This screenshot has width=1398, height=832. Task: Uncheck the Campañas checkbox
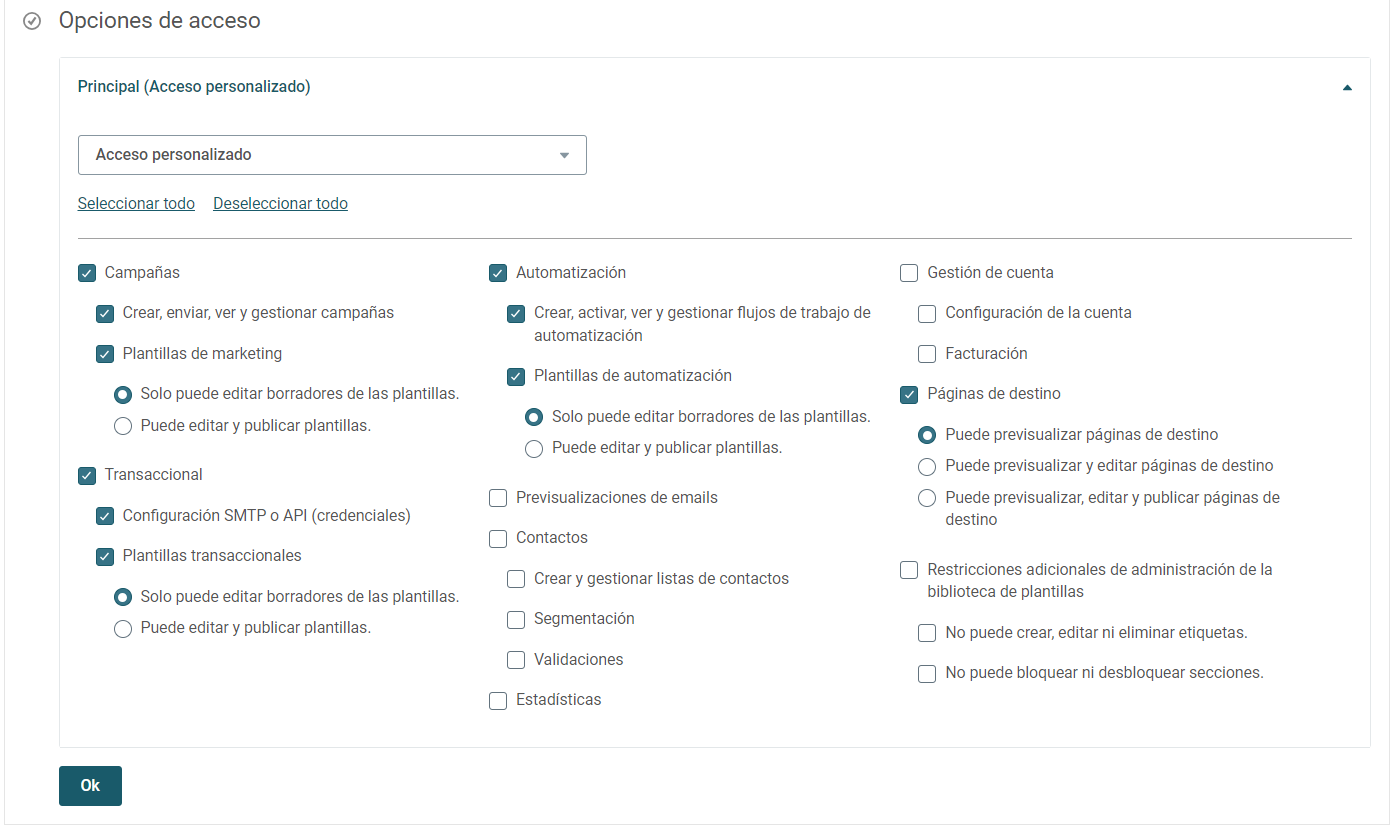pyautogui.click(x=87, y=273)
